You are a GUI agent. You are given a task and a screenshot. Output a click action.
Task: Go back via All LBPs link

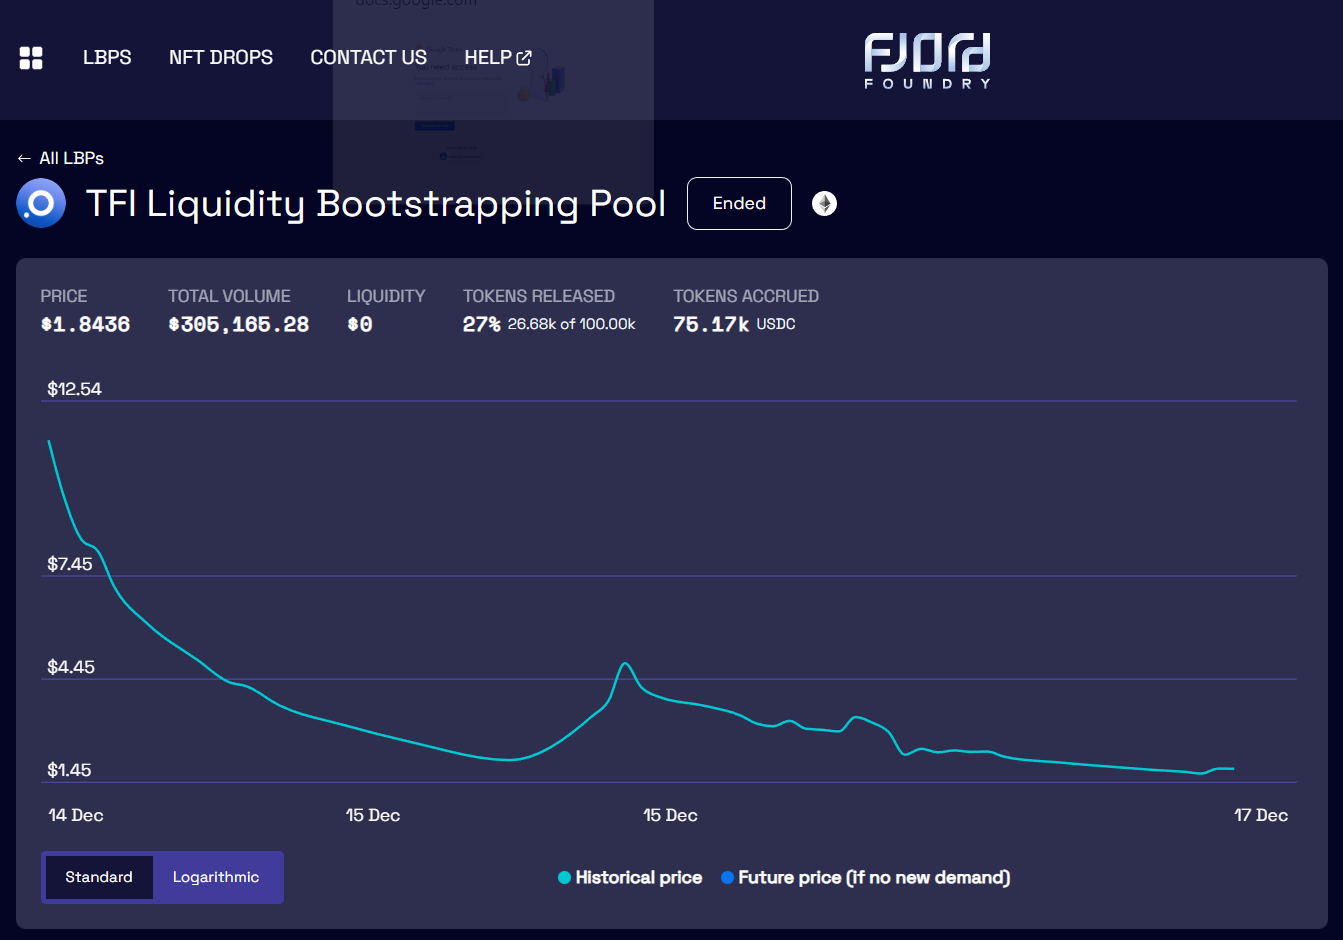[61, 158]
